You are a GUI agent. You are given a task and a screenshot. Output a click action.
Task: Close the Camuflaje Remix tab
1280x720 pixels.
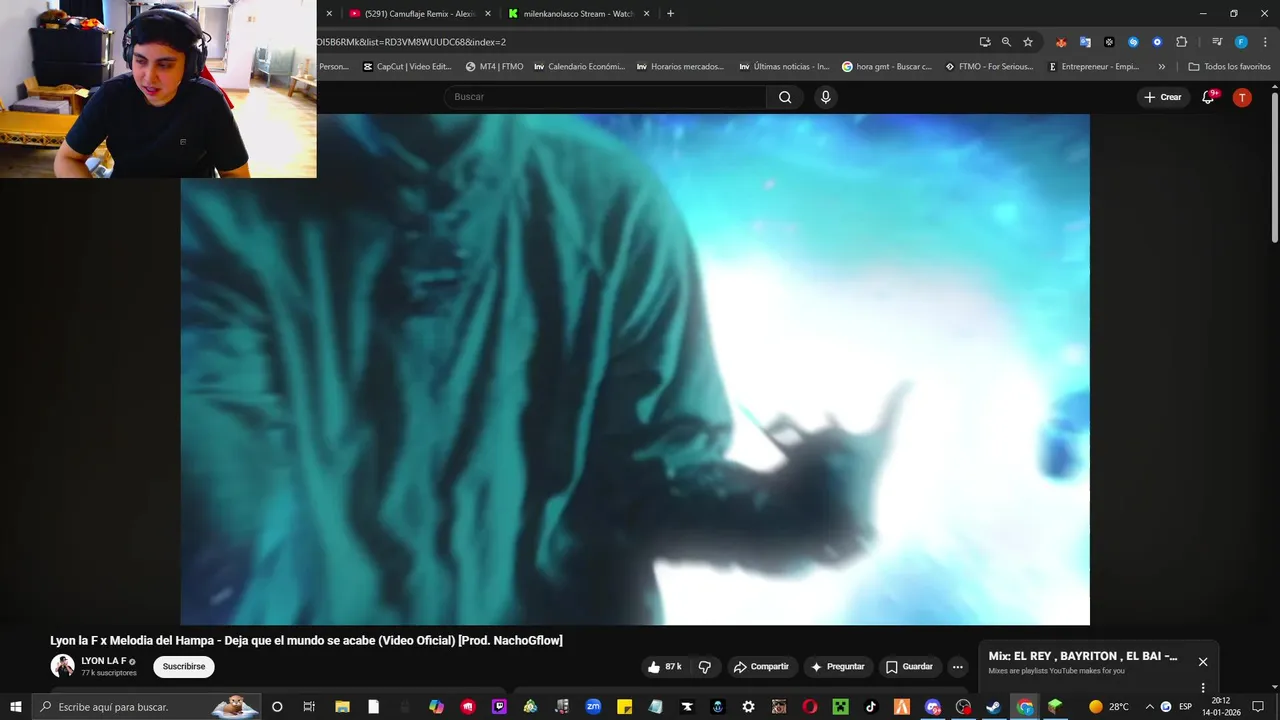488,14
